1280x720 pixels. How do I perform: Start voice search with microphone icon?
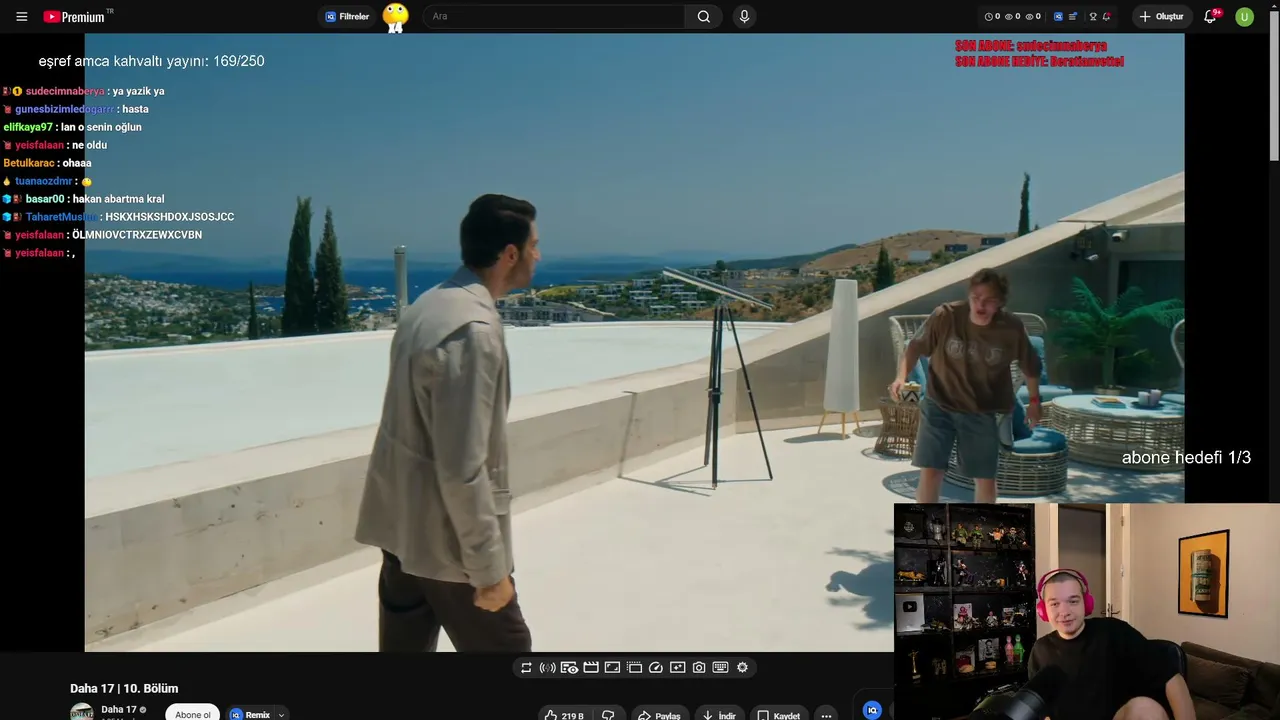(x=744, y=17)
